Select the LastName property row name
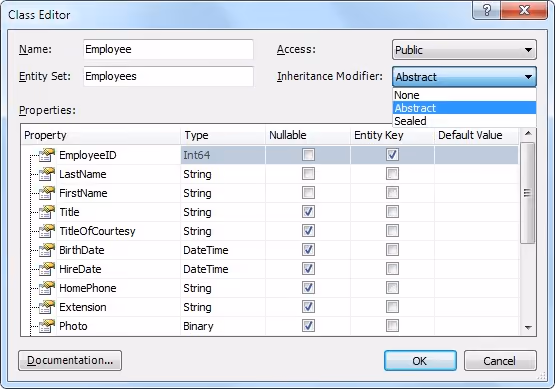 [x=83, y=174]
